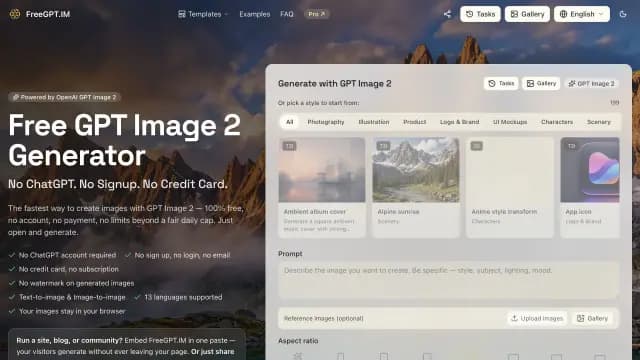Click the 'Alpine sunrise' title text

pos(398,211)
